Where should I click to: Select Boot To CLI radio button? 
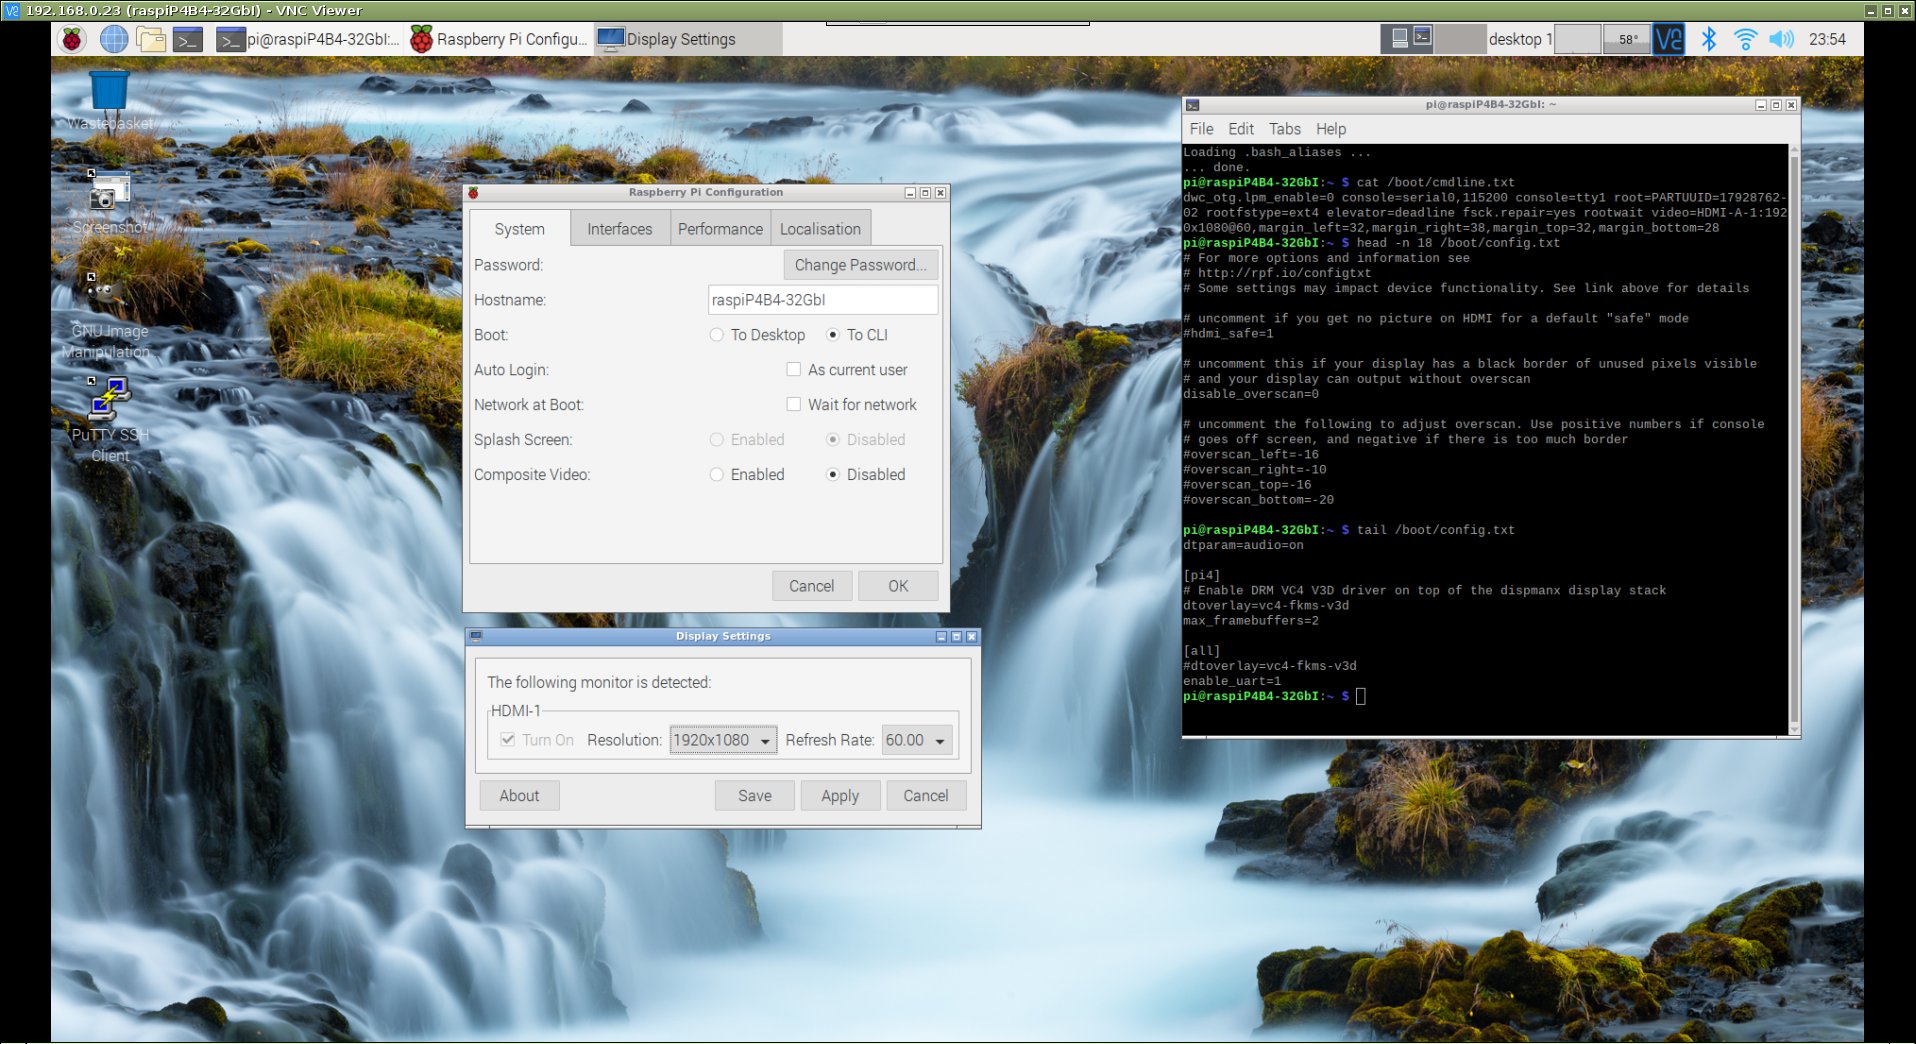point(857,335)
